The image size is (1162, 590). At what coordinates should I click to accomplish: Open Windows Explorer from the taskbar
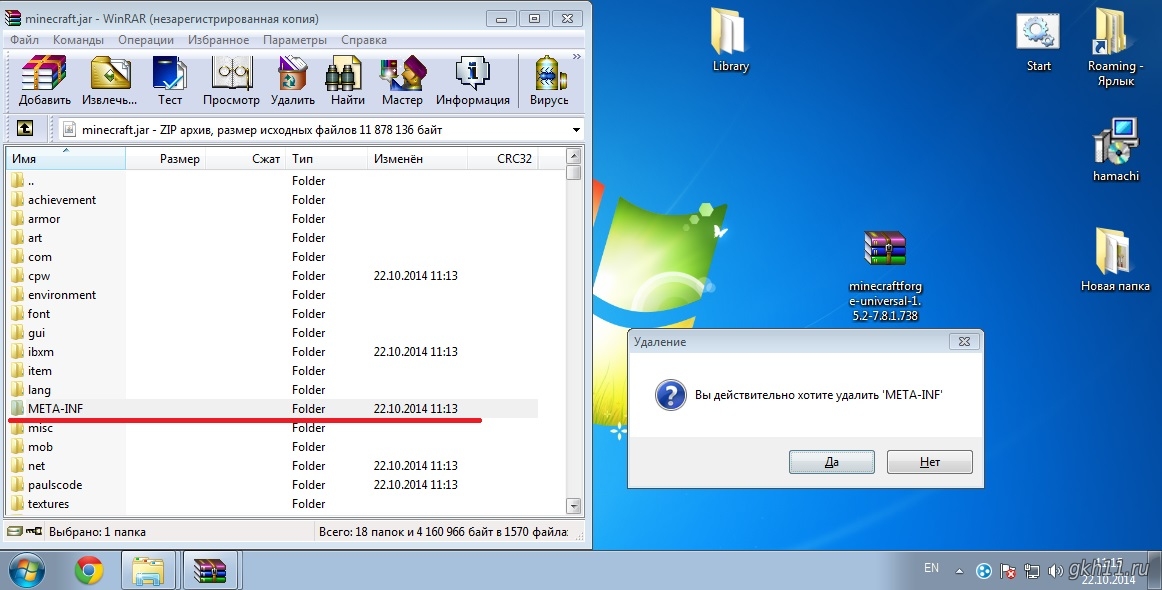[x=148, y=571]
